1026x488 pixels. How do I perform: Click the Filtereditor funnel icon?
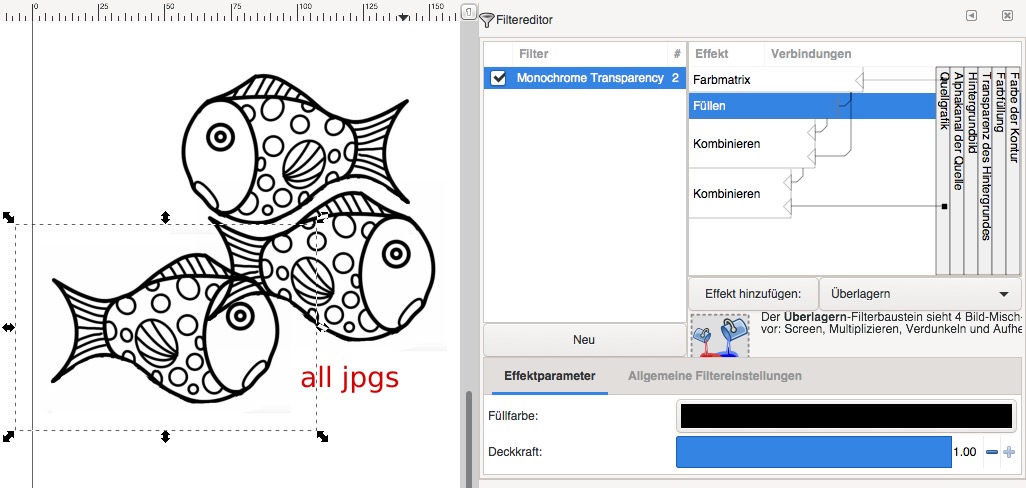point(487,19)
